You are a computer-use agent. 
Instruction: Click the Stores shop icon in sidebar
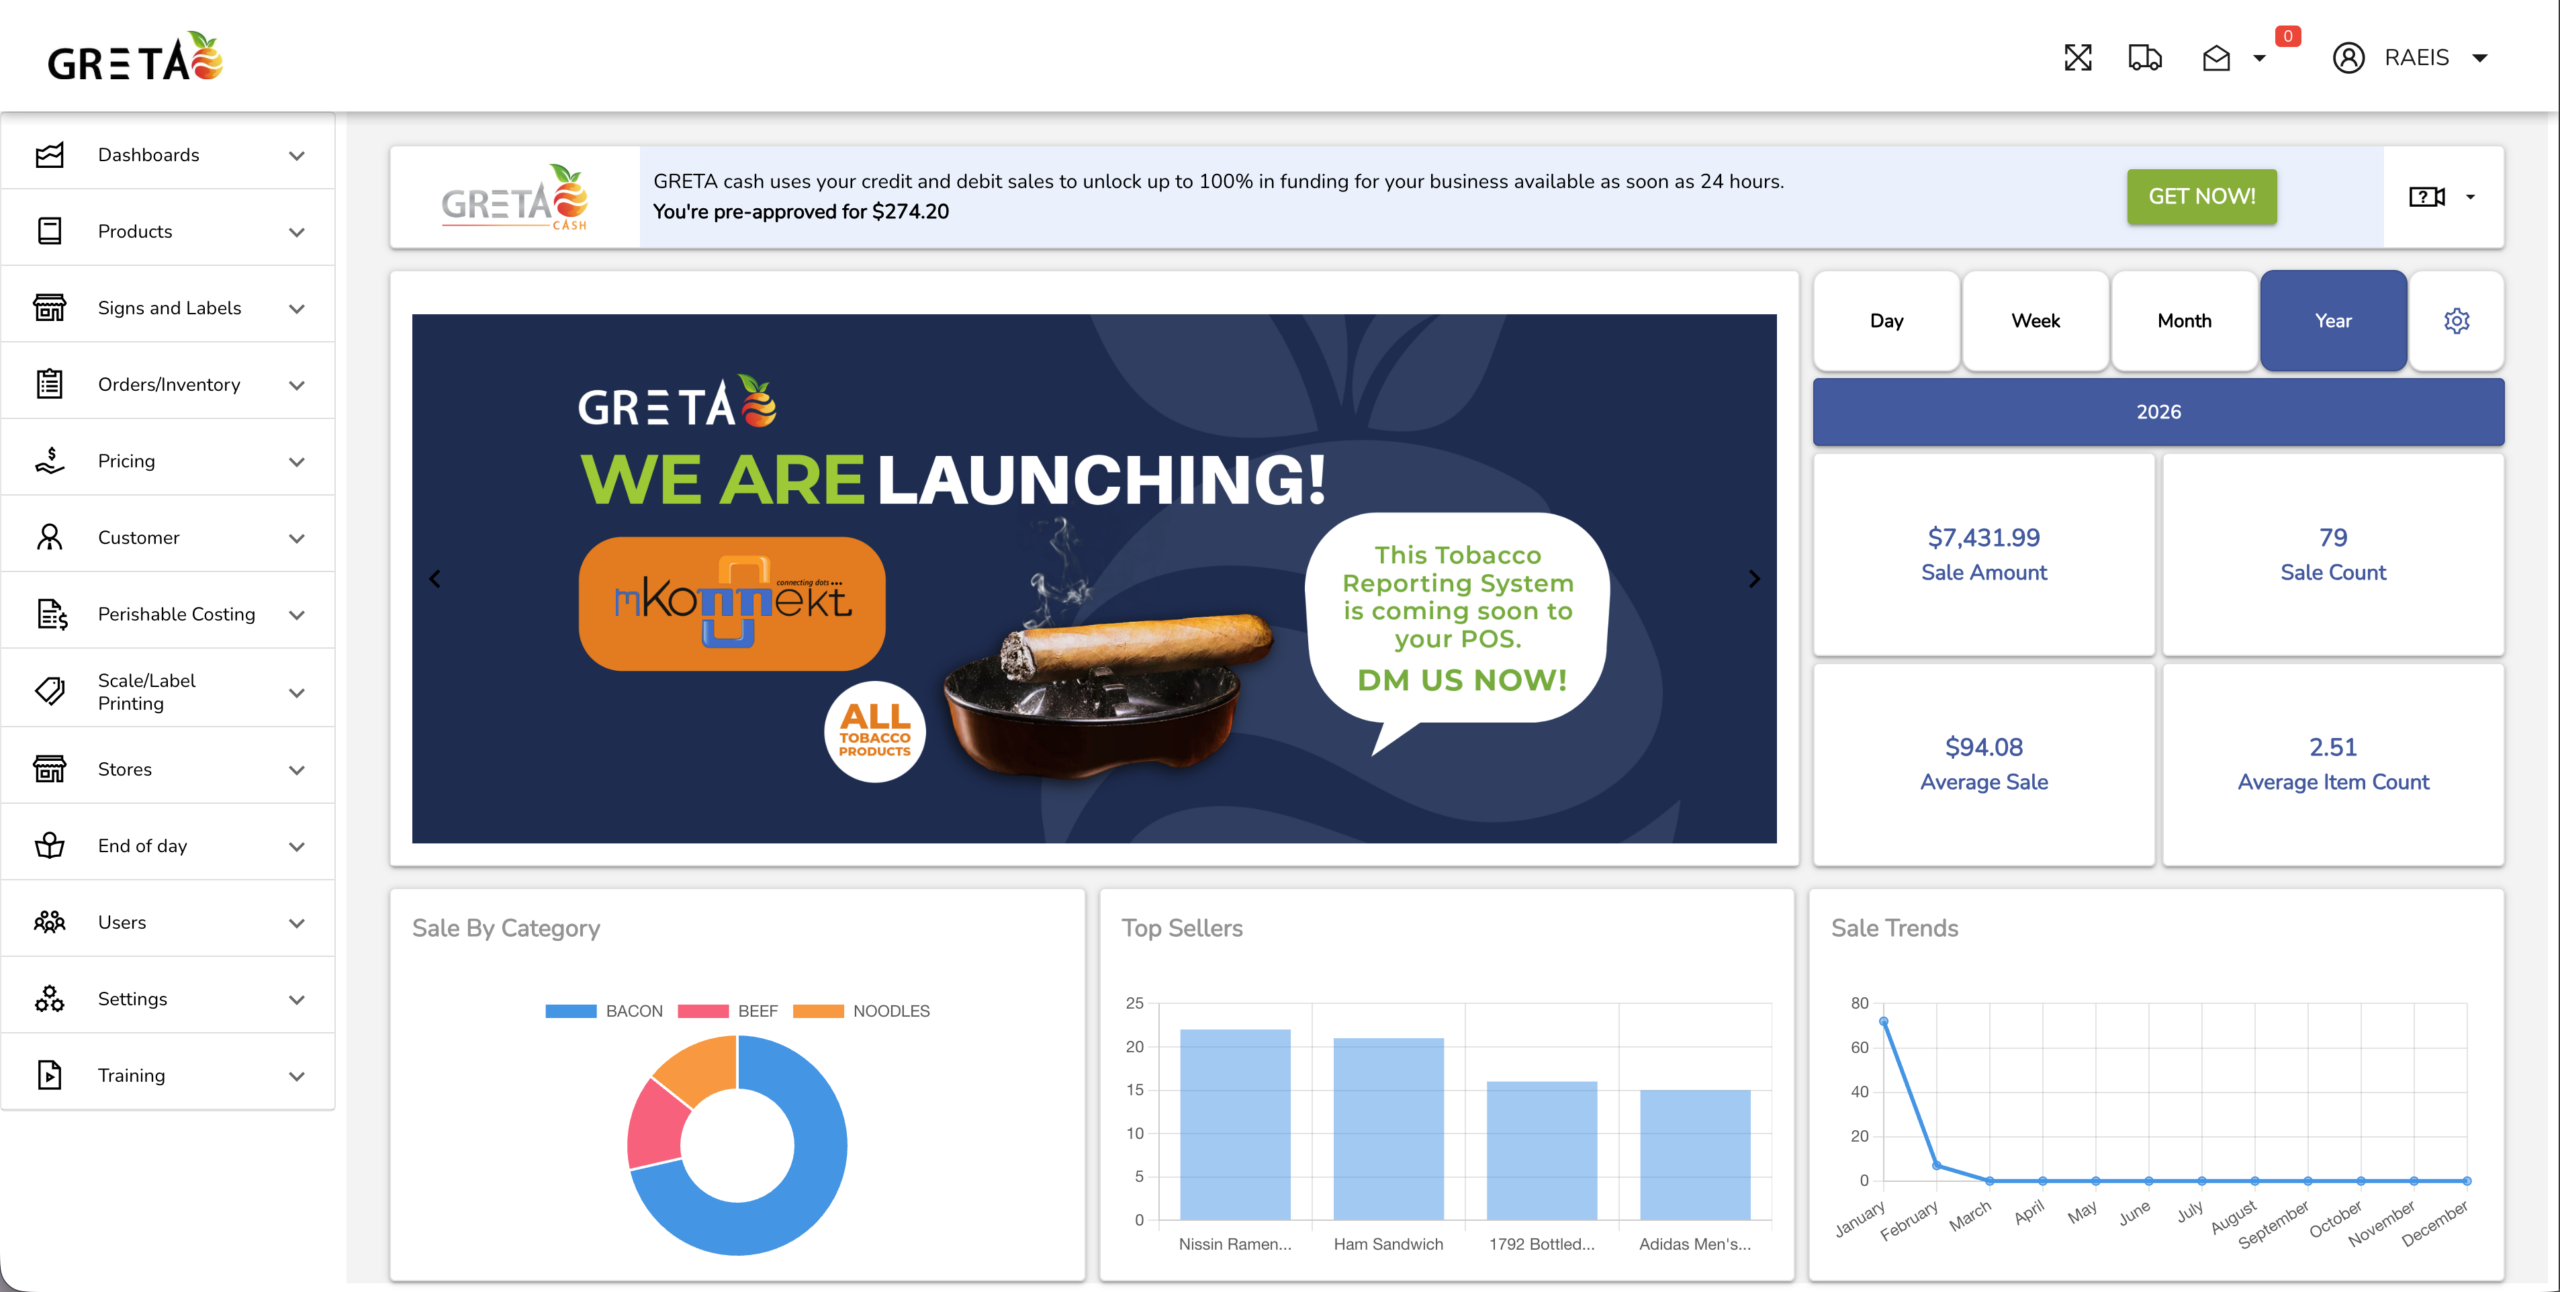50,769
